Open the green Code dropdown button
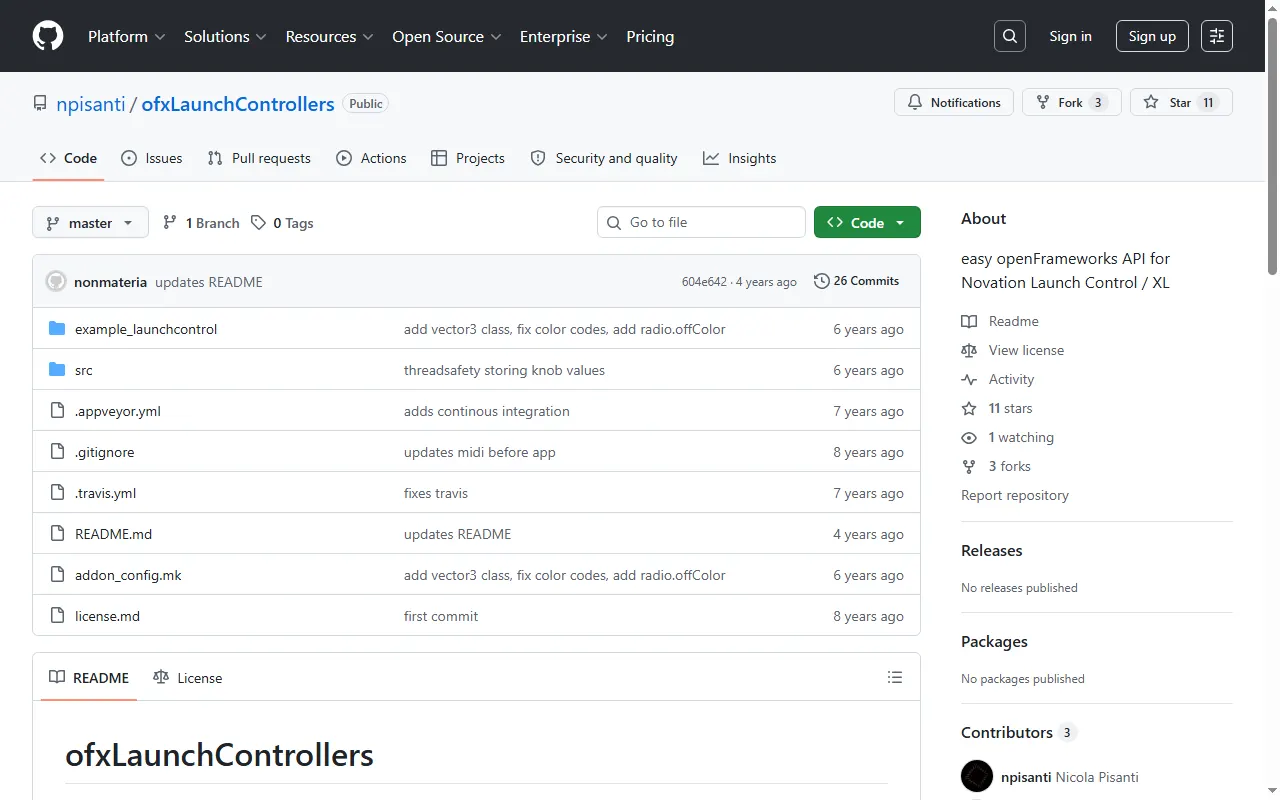 tap(867, 223)
